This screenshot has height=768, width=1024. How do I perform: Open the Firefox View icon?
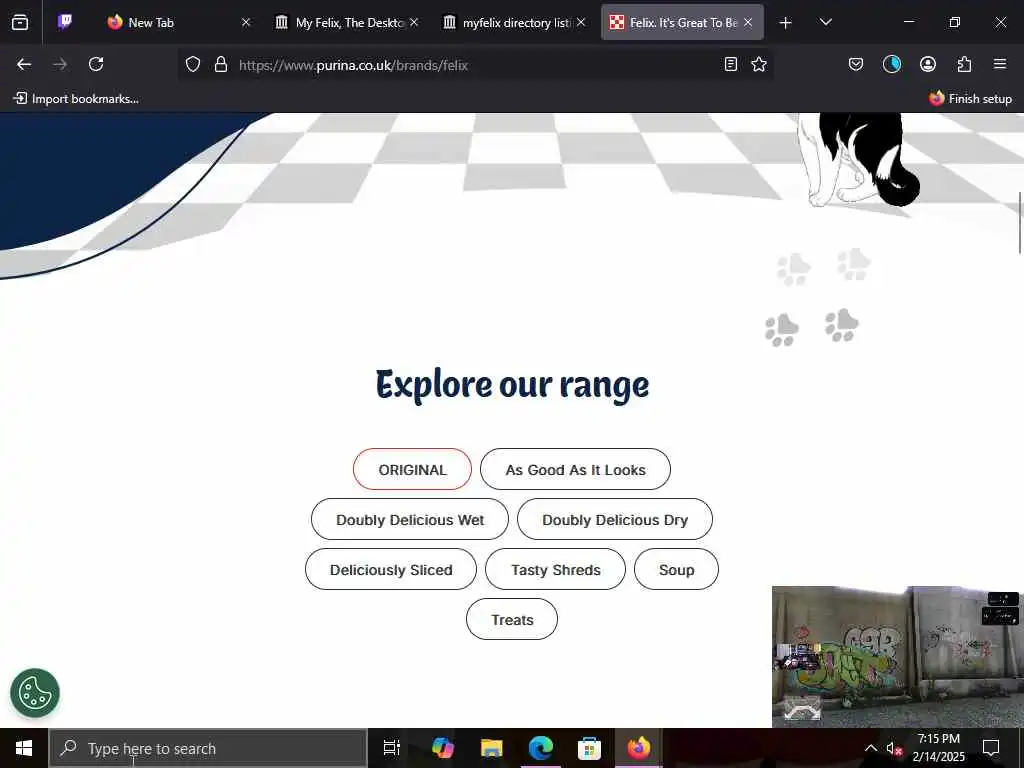pos(20,22)
